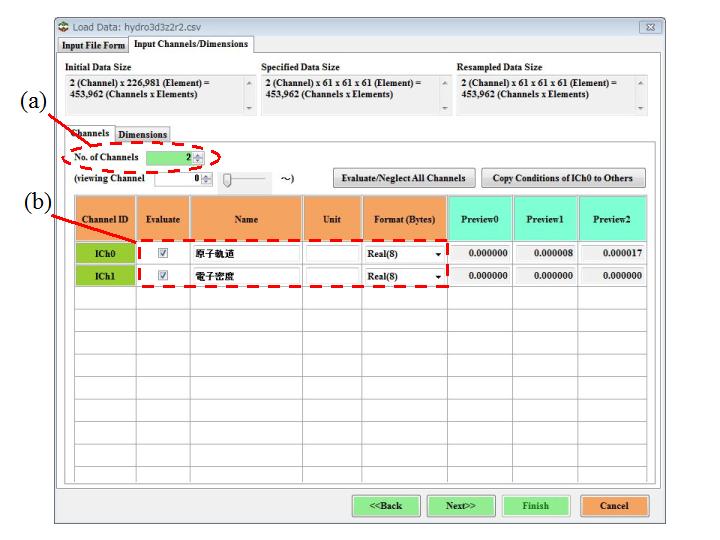Open Format dropdown for ICh1 row

pyautogui.click(x=437, y=276)
